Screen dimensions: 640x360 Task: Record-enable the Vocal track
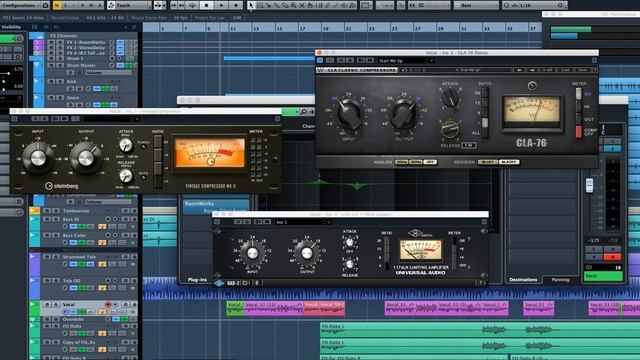pyautogui.click(x=108, y=304)
